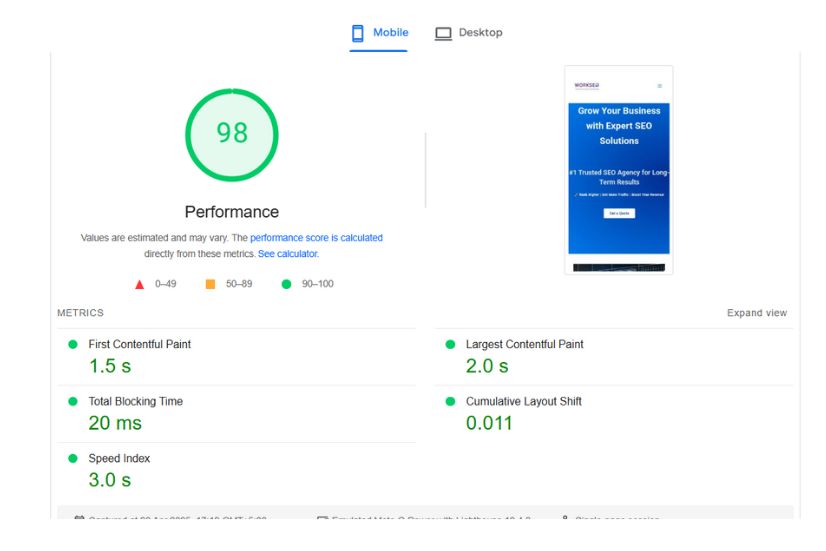Click the Get a Quote button in the preview
Image resolution: width=826 pixels, height=551 pixels.
[618, 213]
